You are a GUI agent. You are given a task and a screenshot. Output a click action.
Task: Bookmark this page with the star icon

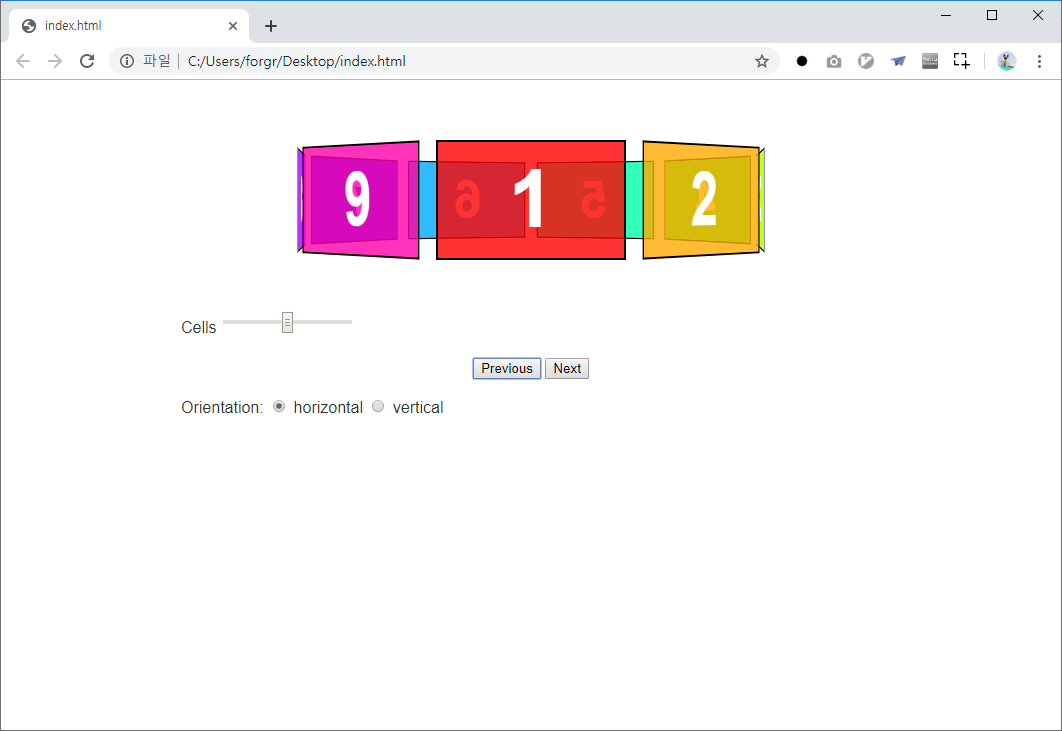[762, 61]
